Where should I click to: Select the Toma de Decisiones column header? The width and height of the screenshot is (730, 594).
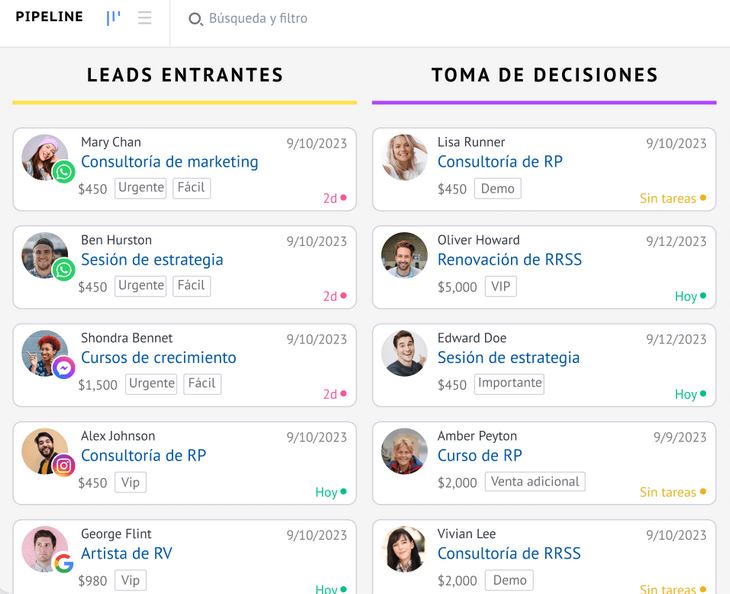click(x=544, y=75)
